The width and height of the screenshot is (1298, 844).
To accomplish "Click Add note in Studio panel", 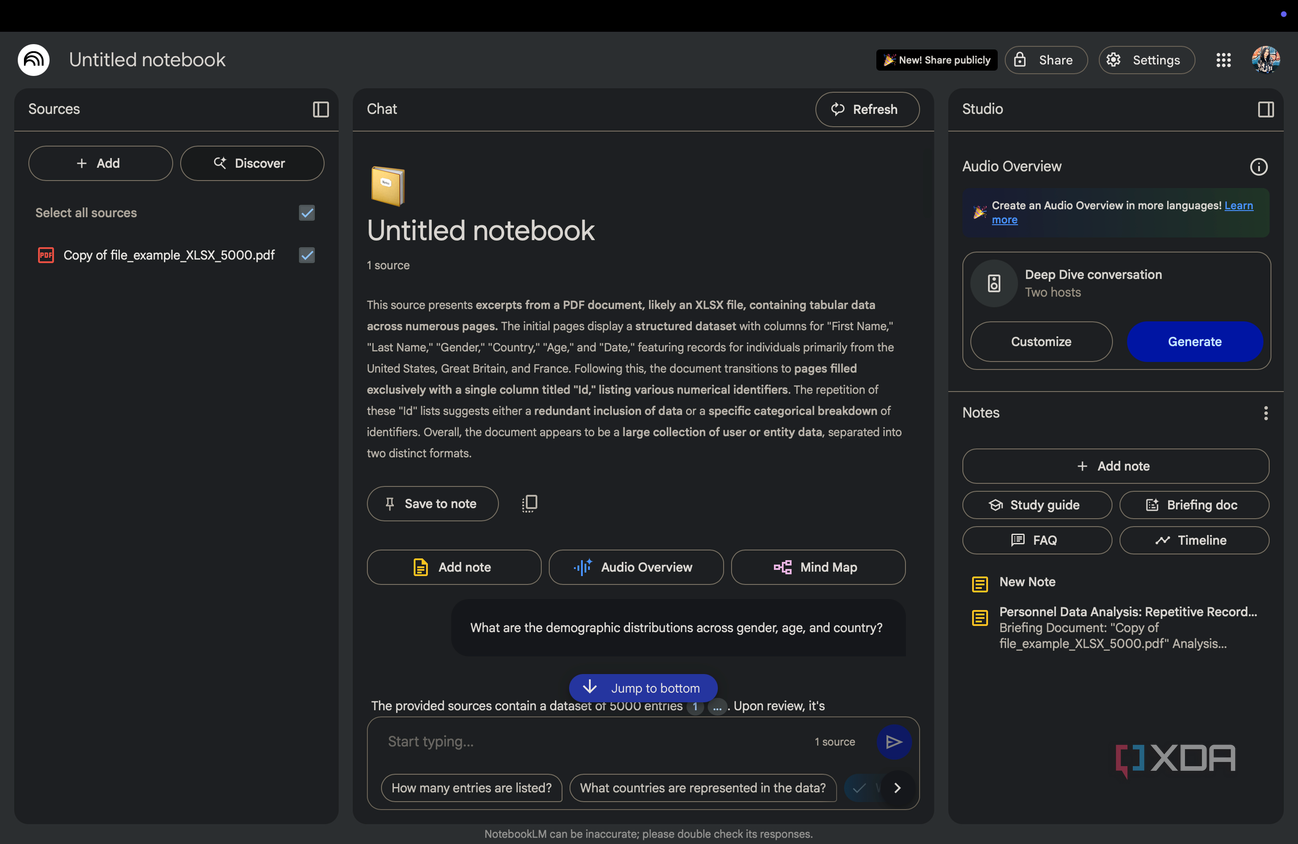I will 1115,466.
